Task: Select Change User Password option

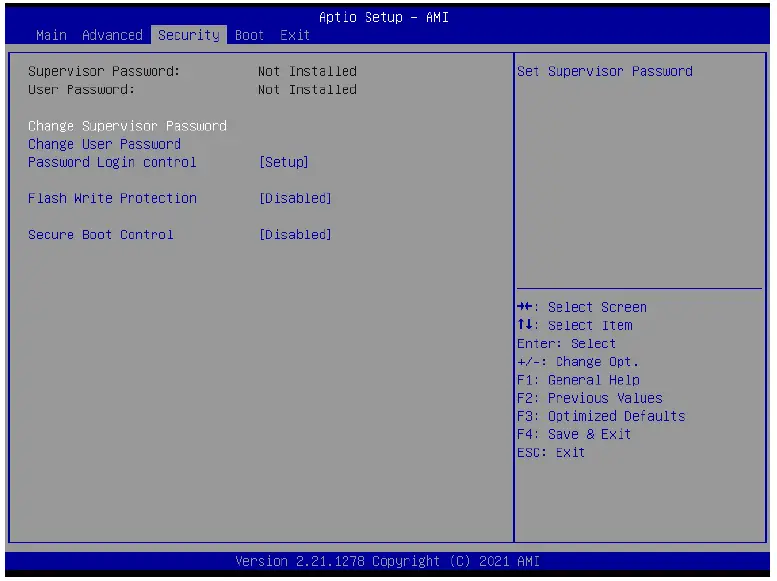Action: pyautogui.click(x=105, y=144)
